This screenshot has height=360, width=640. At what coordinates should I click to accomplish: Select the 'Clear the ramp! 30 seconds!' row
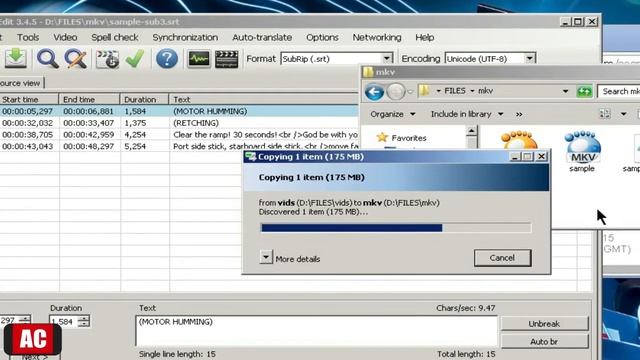[x=179, y=135]
